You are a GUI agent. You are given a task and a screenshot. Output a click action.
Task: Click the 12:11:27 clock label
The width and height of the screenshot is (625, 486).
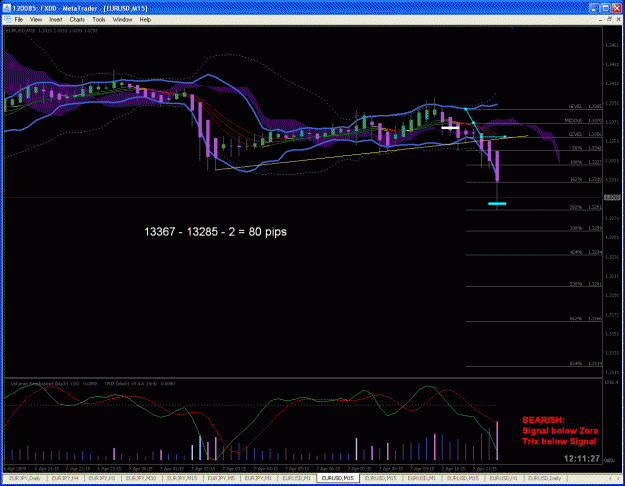(x=582, y=459)
